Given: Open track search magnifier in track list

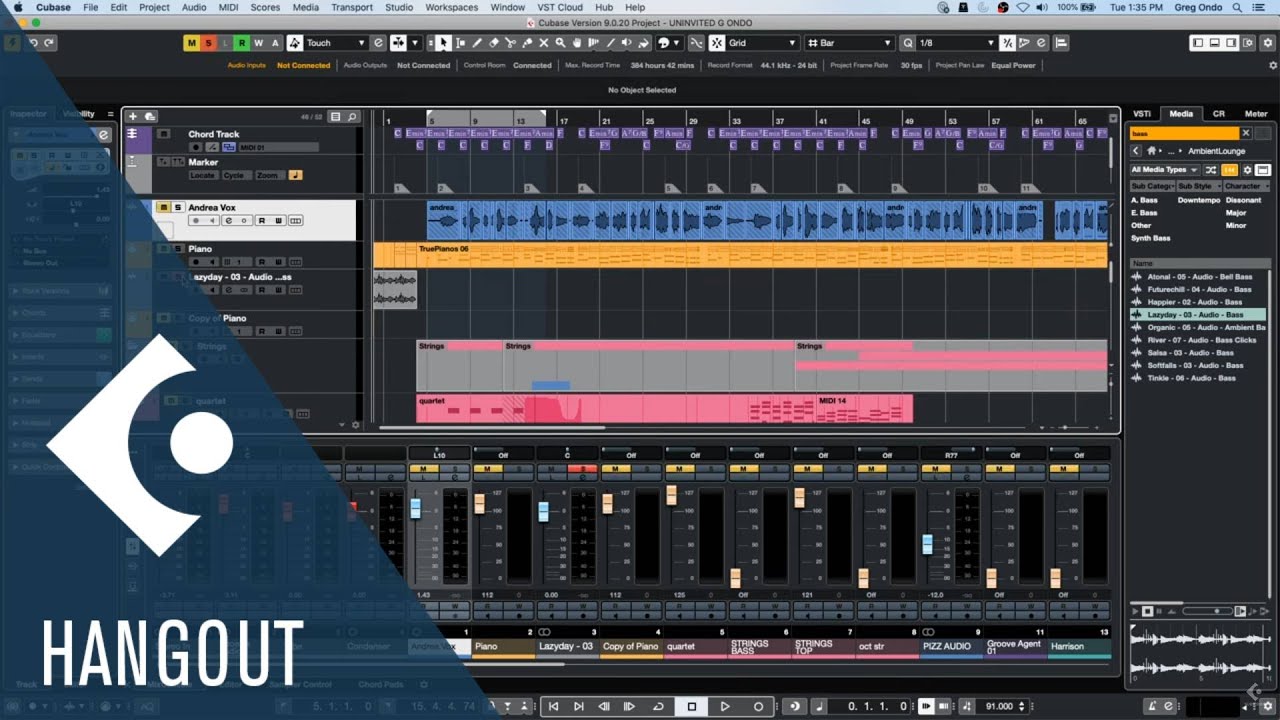Looking at the screenshot, I should point(353,117).
